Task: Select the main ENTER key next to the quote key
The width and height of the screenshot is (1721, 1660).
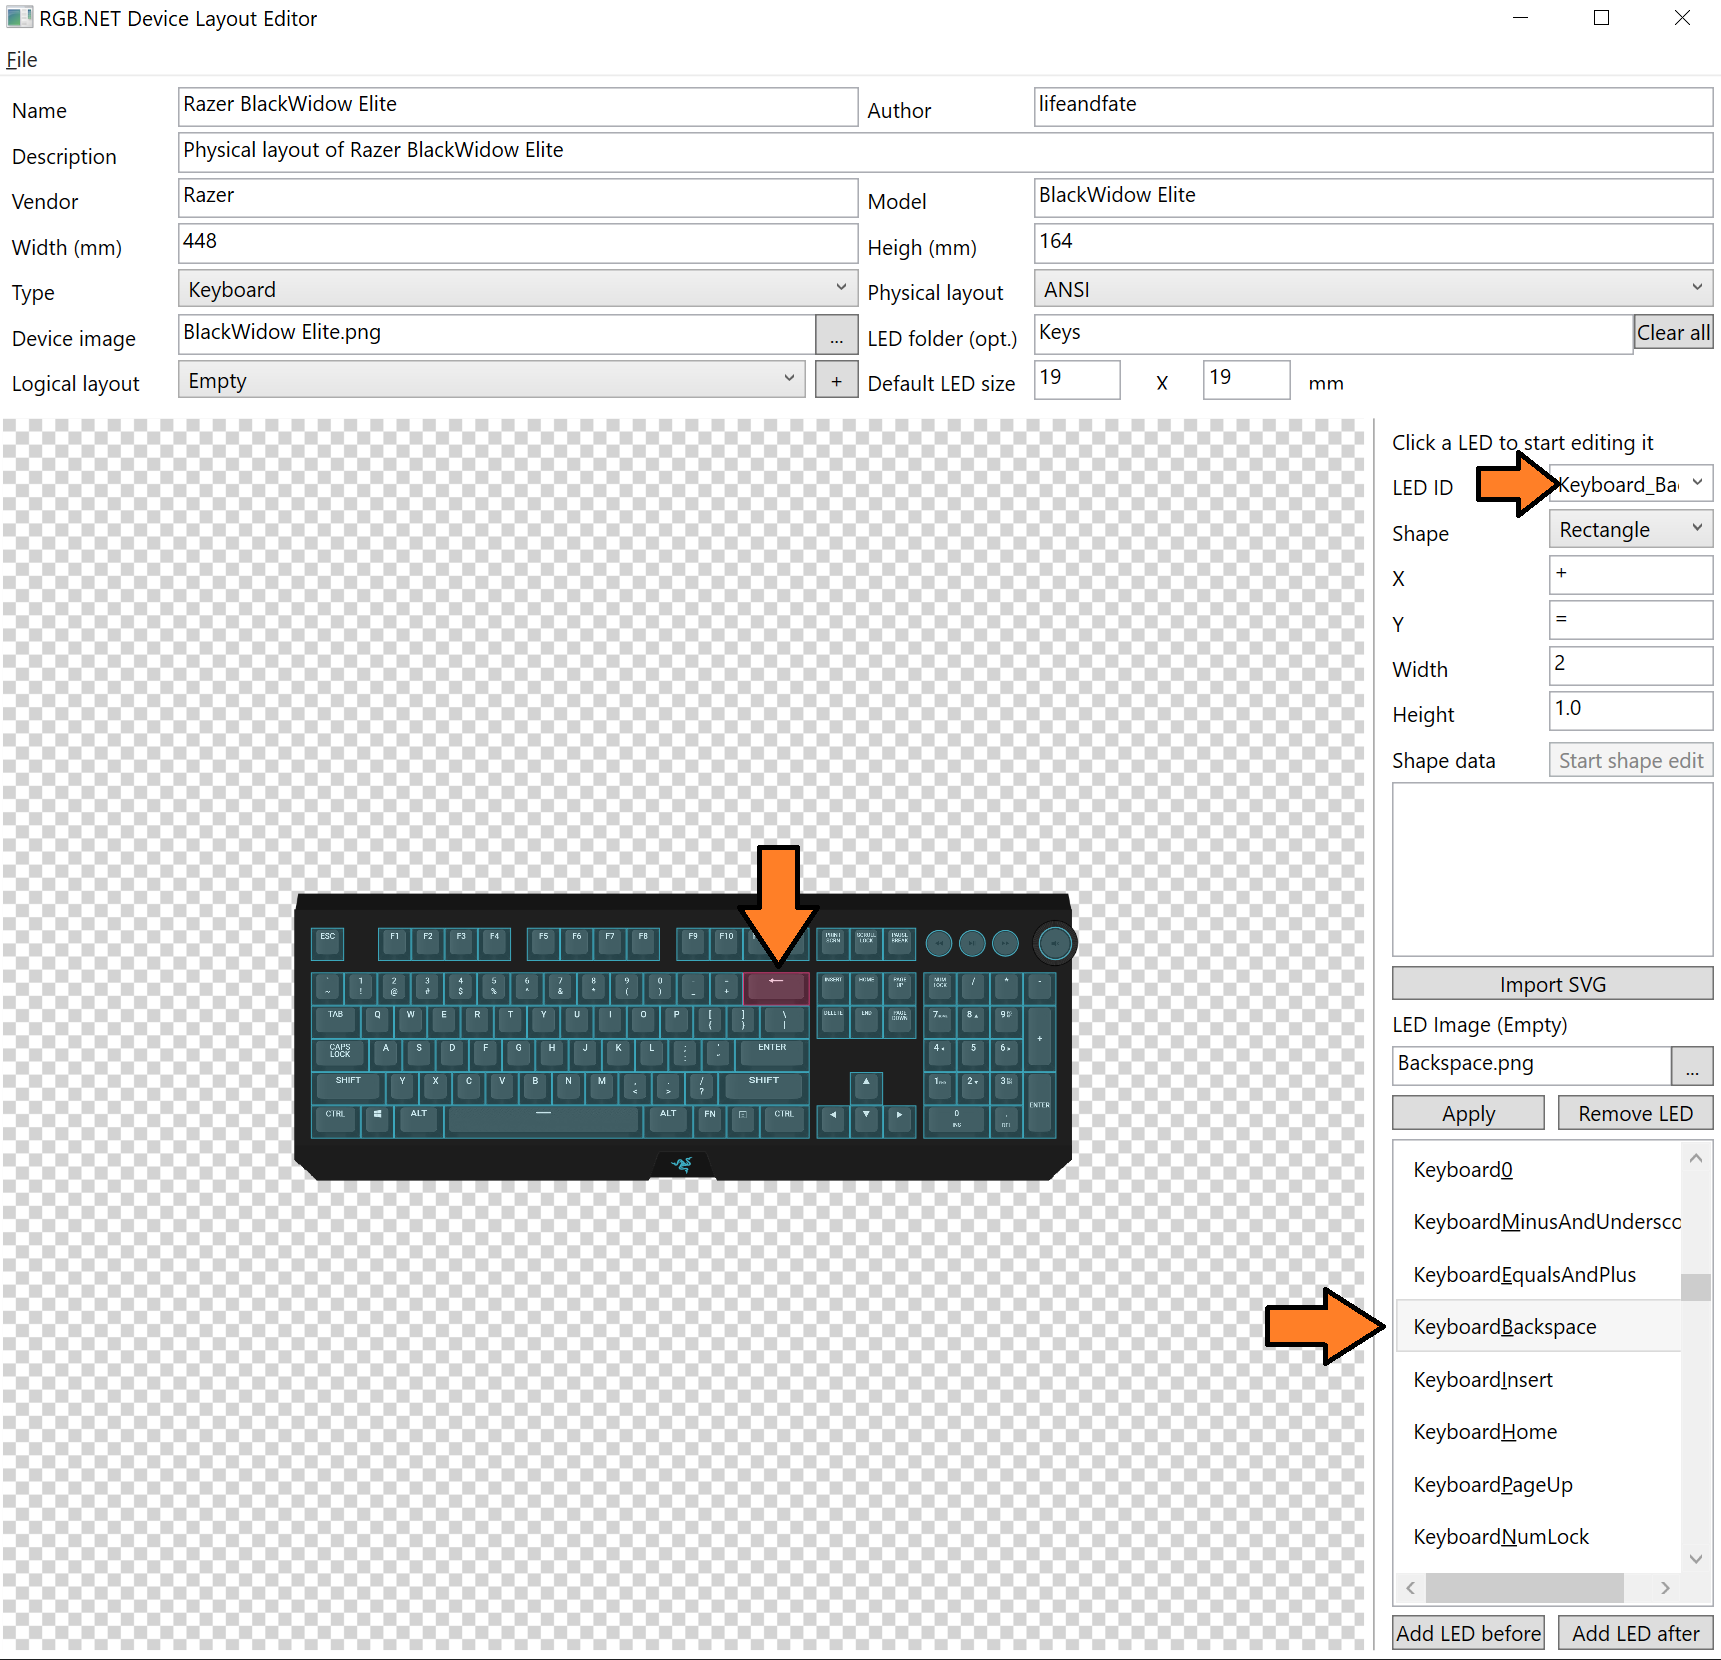Action: coord(772,1053)
